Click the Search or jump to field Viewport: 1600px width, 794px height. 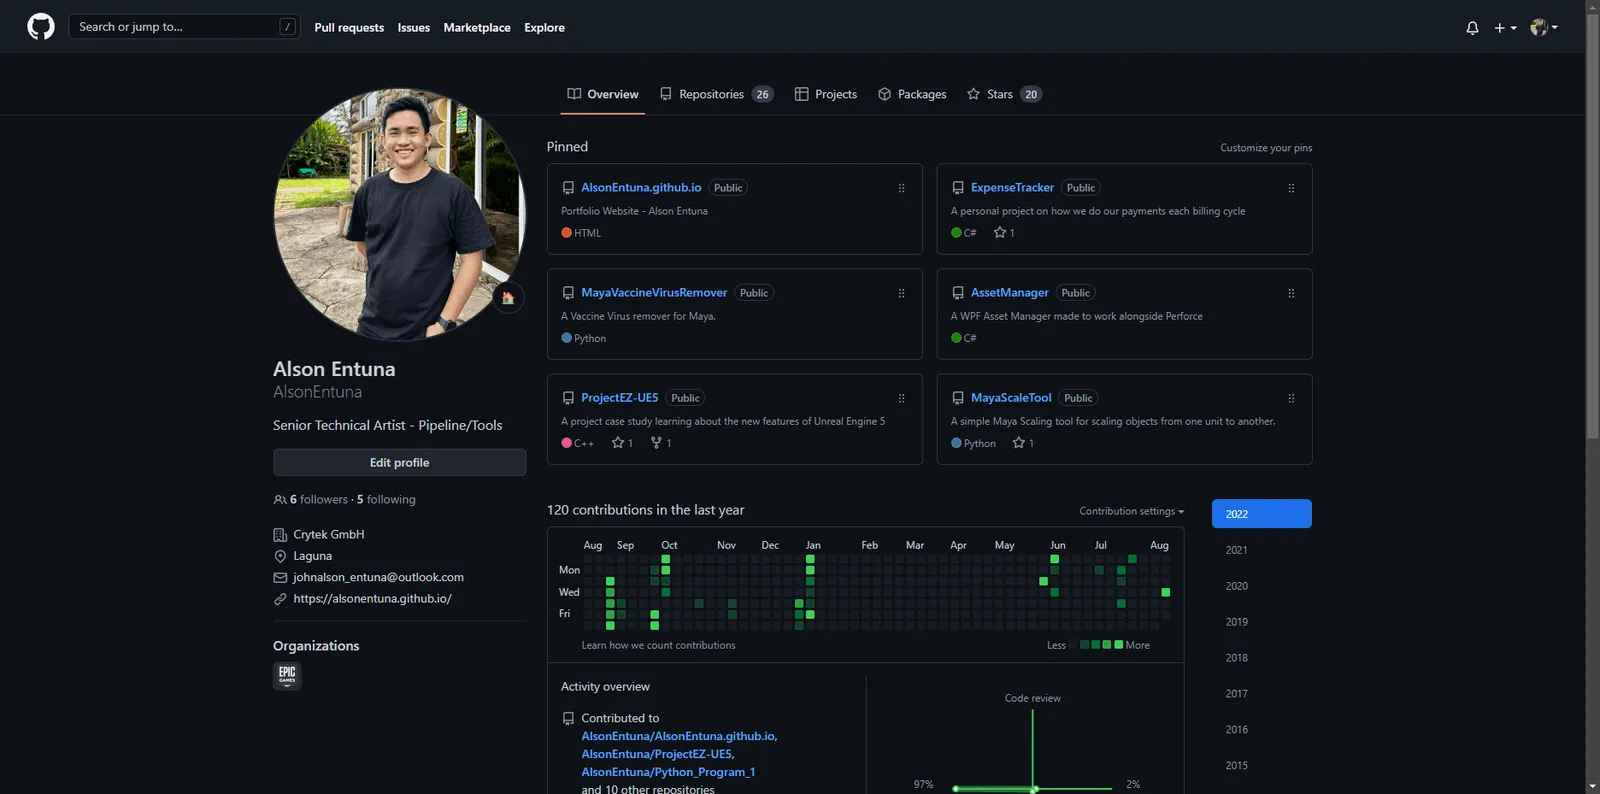[x=184, y=27]
